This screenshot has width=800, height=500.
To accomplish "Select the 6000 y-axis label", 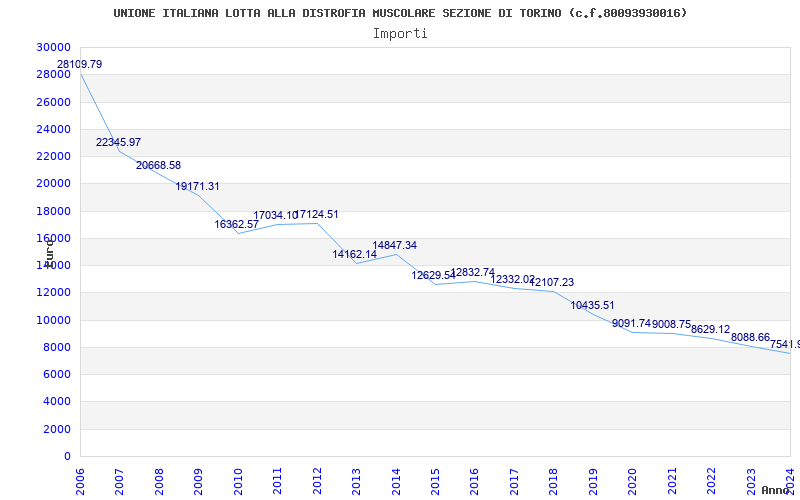I will click(56, 374).
